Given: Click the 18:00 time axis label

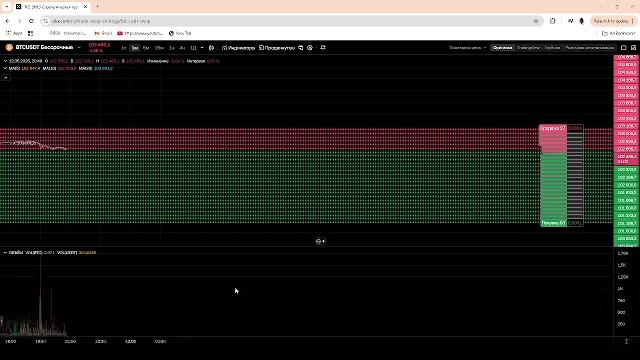Looking at the screenshot, I should (11, 342).
